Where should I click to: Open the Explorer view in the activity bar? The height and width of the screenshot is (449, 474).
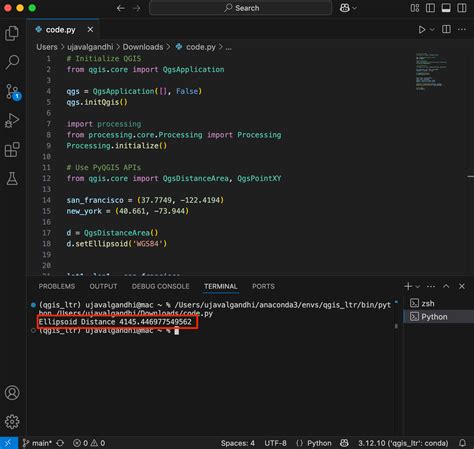pyautogui.click(x=12, y=33)
